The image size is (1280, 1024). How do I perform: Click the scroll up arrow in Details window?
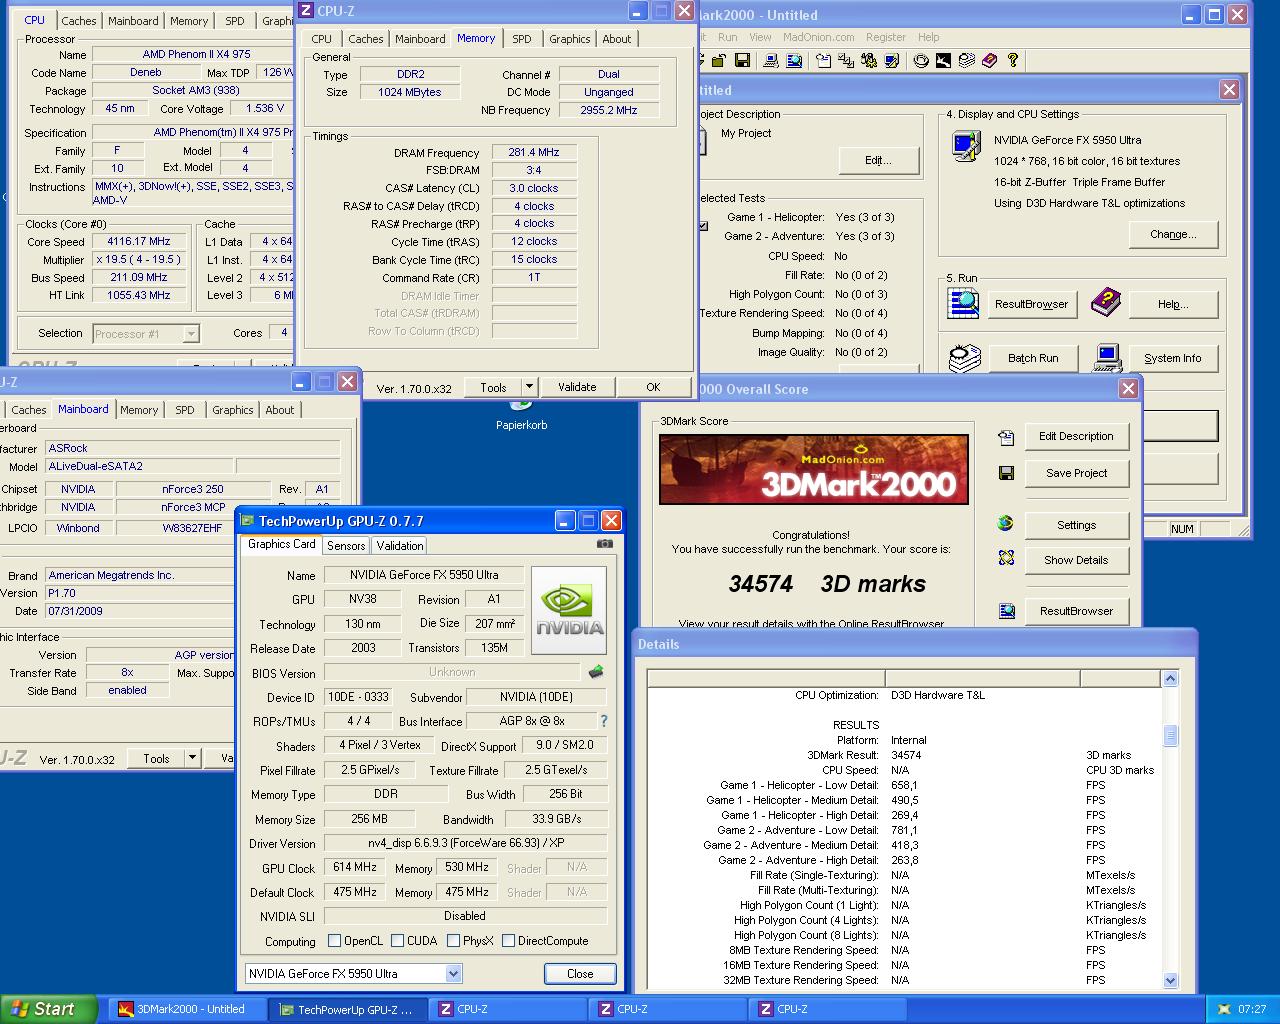pyautogui.click(x=1170, y=679)
